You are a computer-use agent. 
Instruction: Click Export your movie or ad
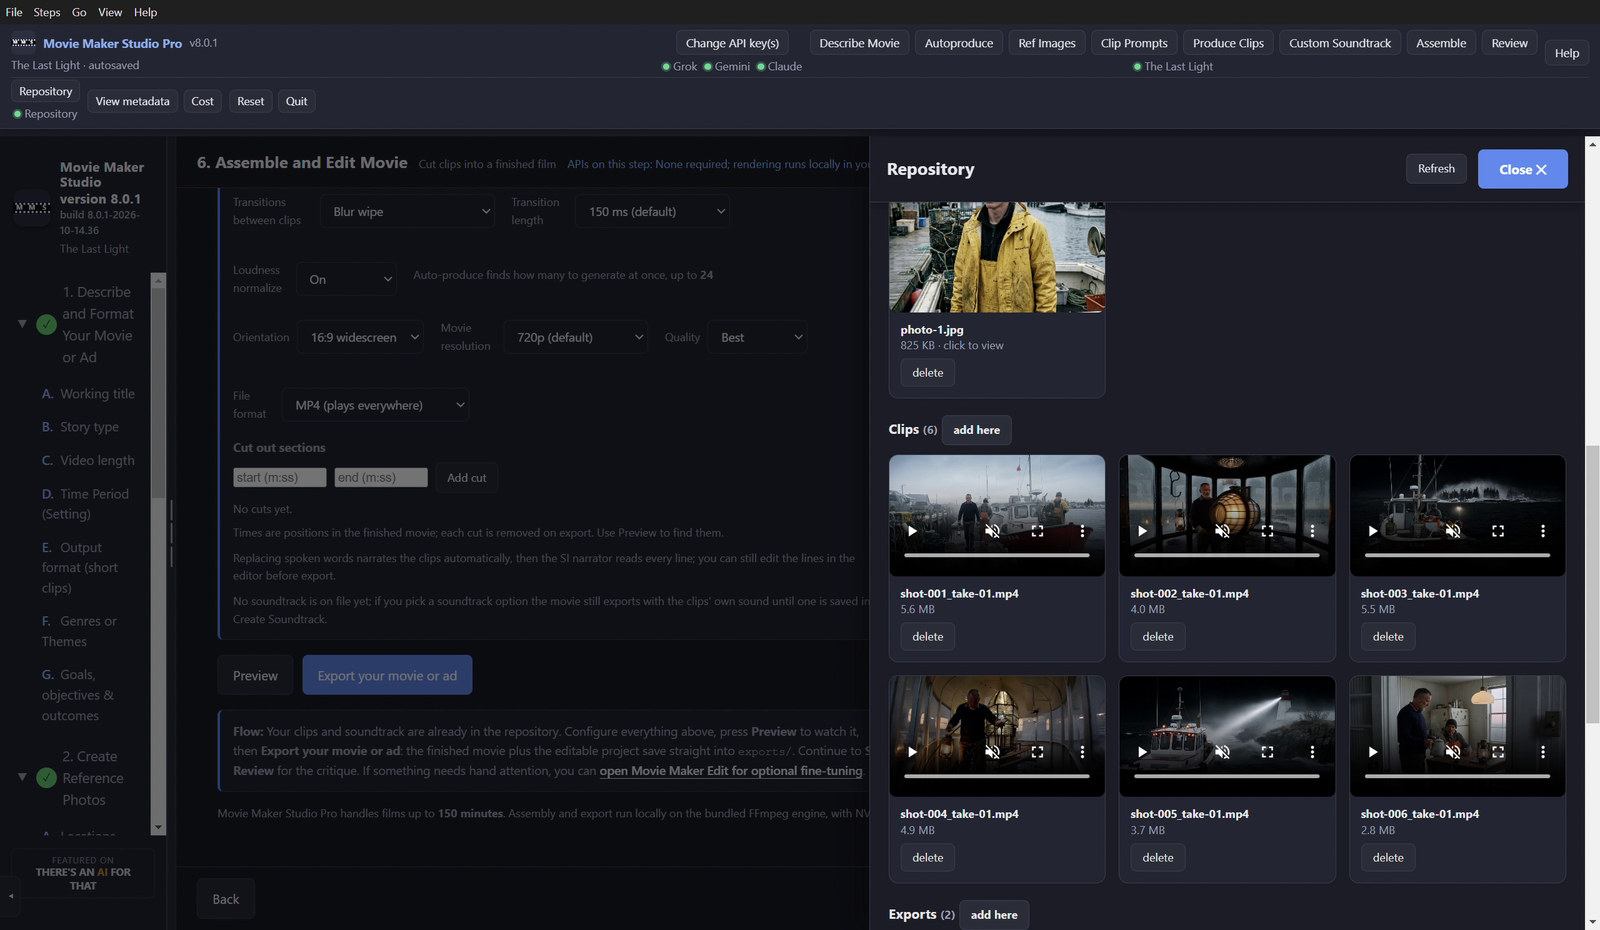(x=387, y=676)
